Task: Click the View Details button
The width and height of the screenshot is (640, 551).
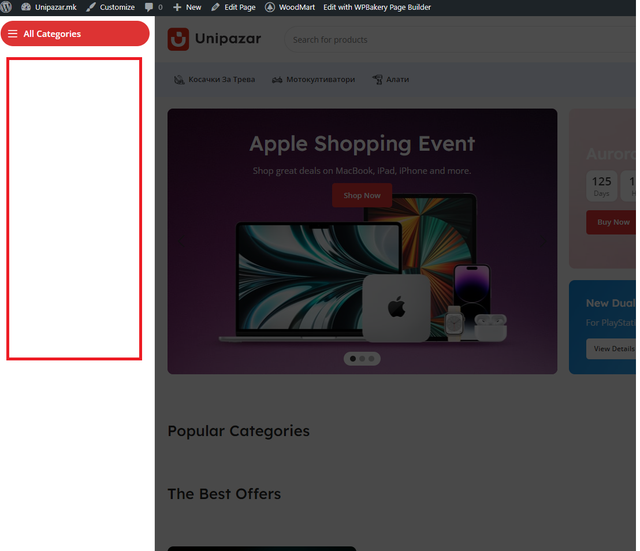Action: pyautogui.click(x=612, y=349)
